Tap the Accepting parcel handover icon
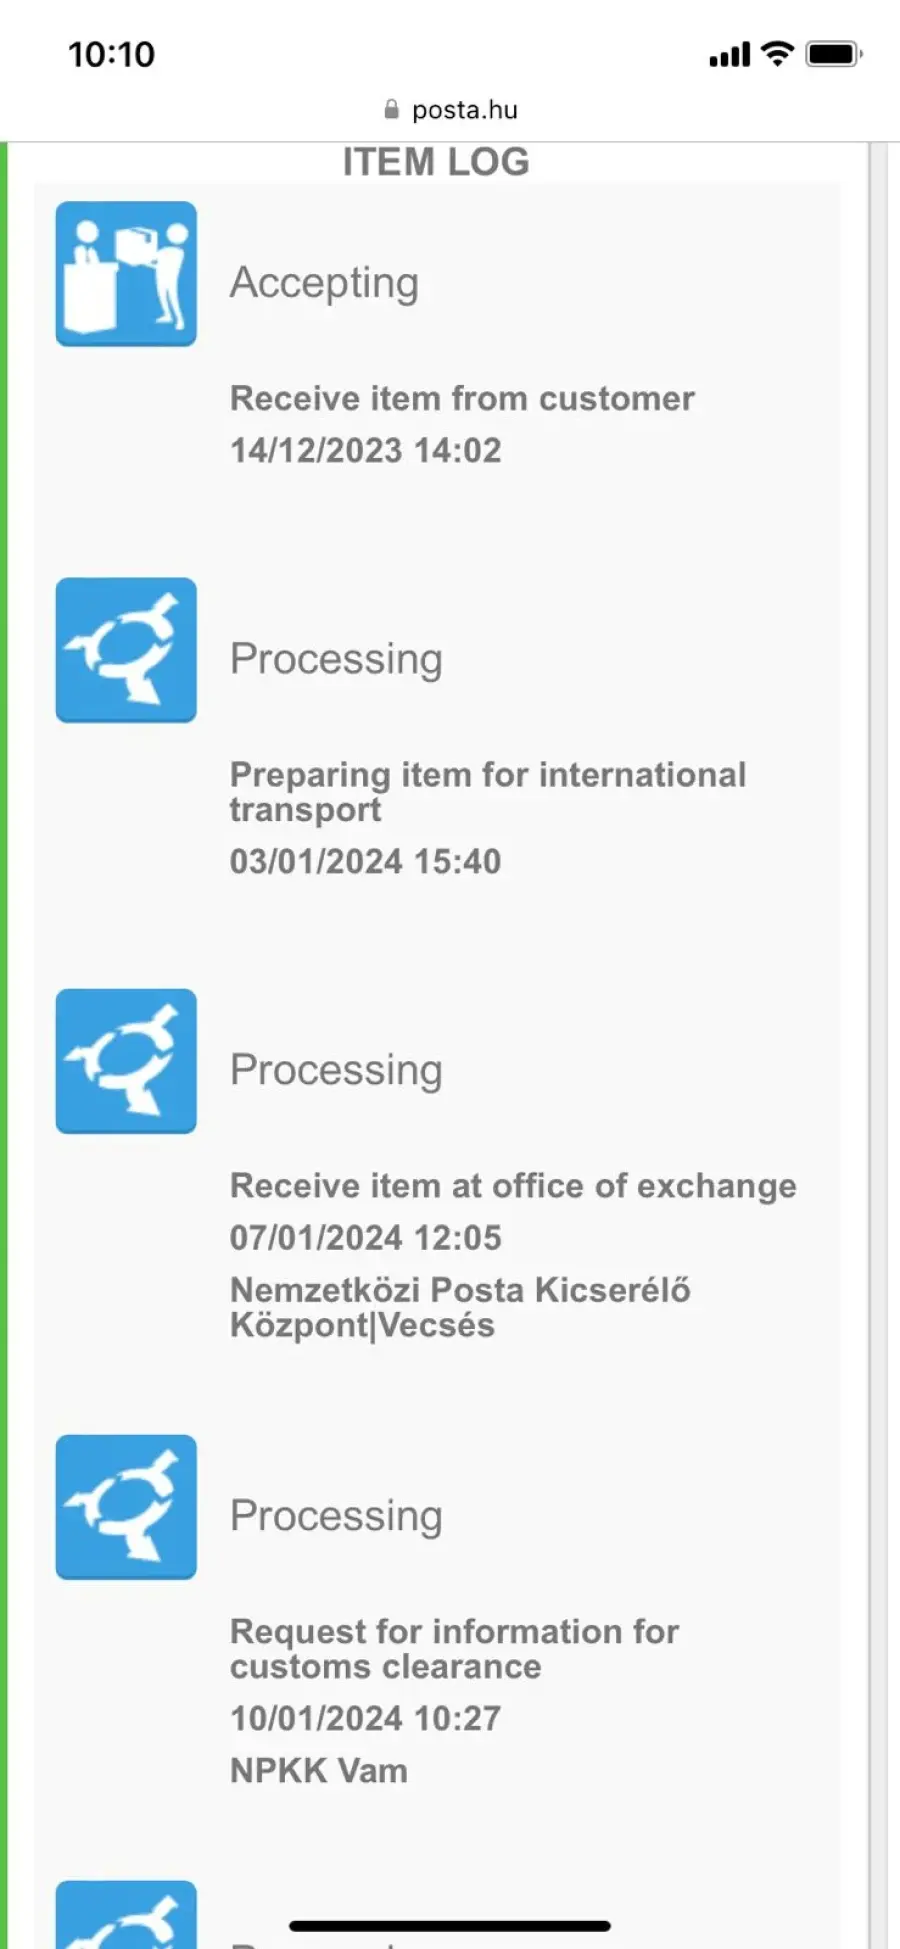 coord(126,274)
